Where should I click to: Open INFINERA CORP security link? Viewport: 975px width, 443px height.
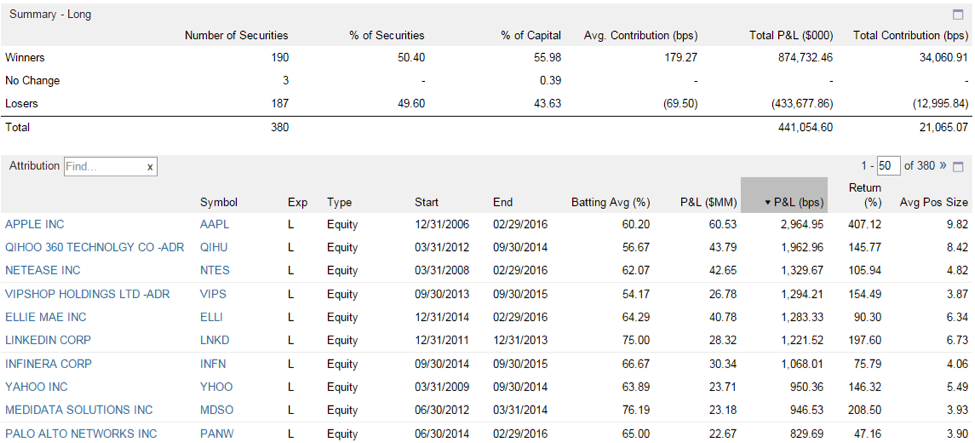tap(48, 363)
